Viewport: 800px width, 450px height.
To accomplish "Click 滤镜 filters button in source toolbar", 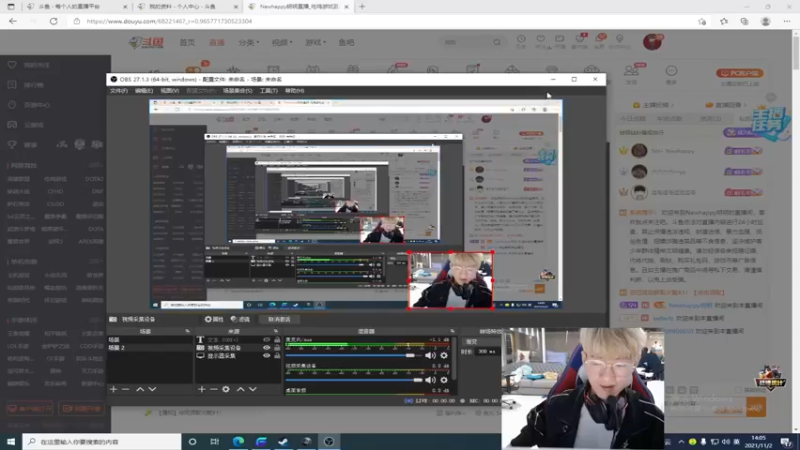I will point(240,319).
